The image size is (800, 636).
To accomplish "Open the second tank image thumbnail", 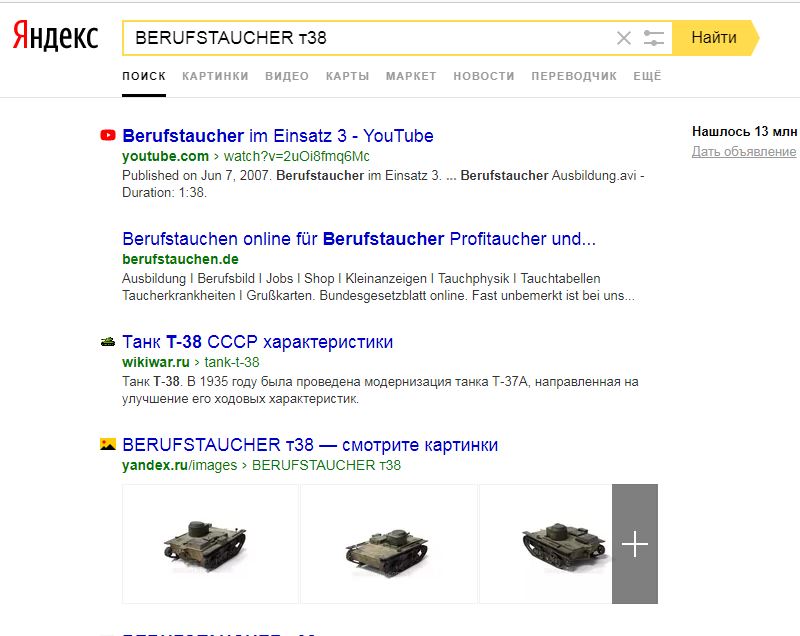I will pyautogui.click(x=389, y=544).
